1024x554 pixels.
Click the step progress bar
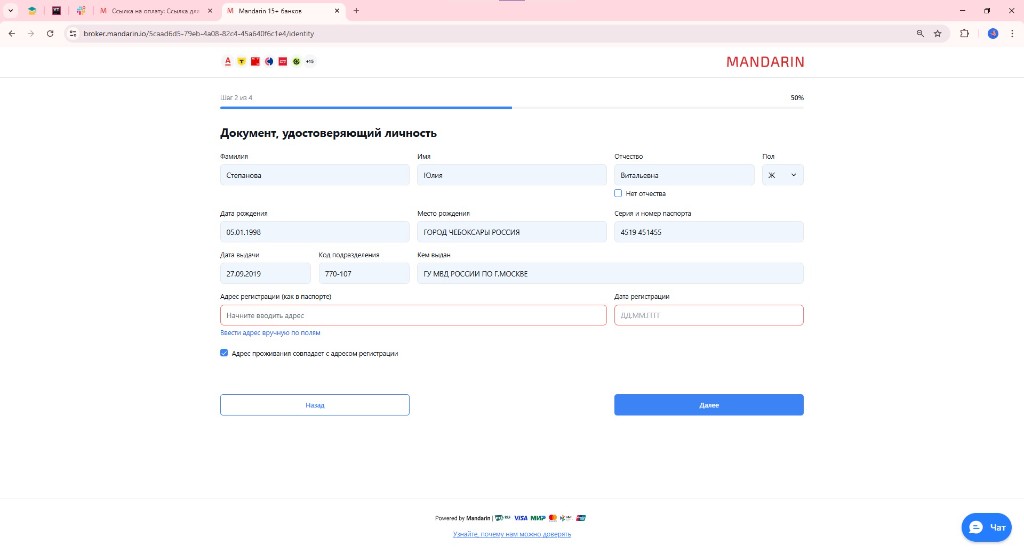pyautogui.click(x=512, y=107)
